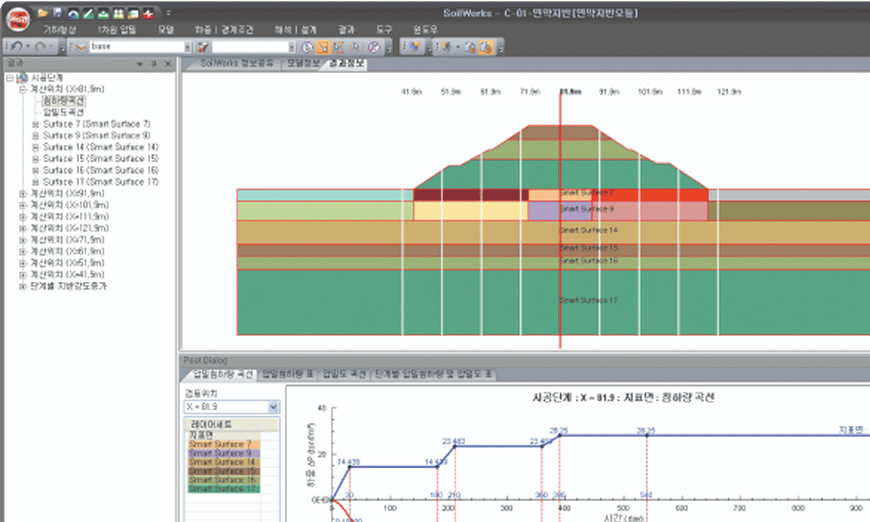Select the Smart Surface 17 green layer swatch

(224, 489)
